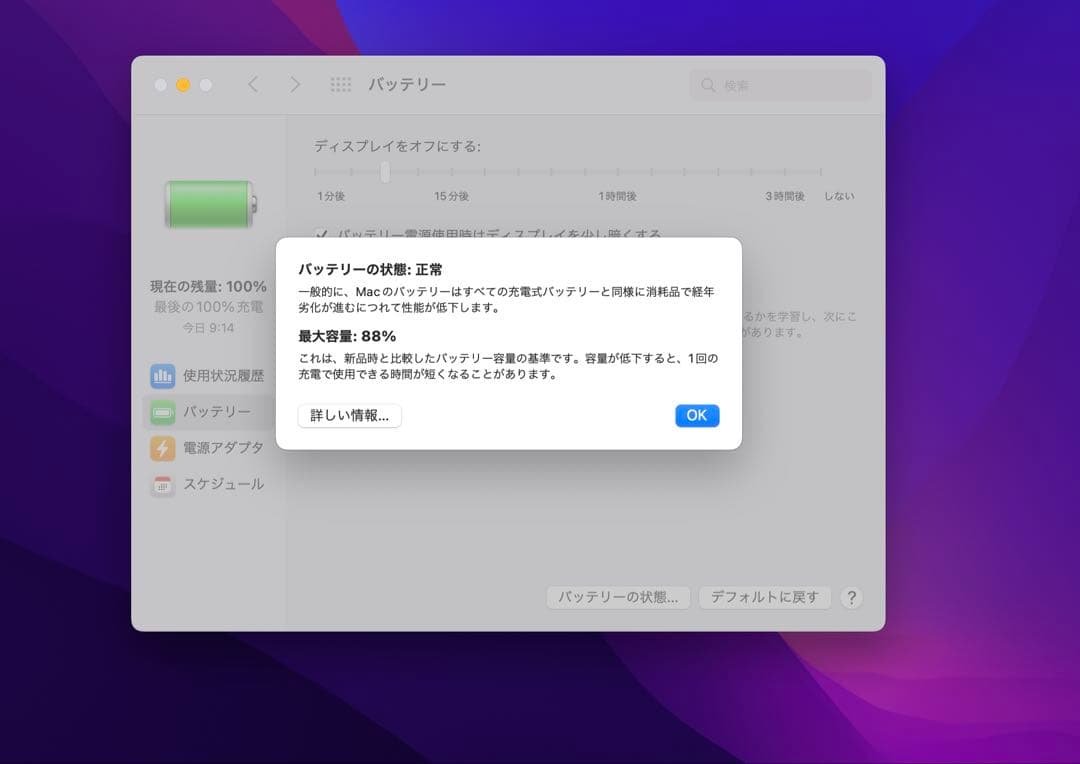The height and width of the screenshot is (764, 1080).
Task: Click the バッテリーの状態 button
Action: coord(618,597)
